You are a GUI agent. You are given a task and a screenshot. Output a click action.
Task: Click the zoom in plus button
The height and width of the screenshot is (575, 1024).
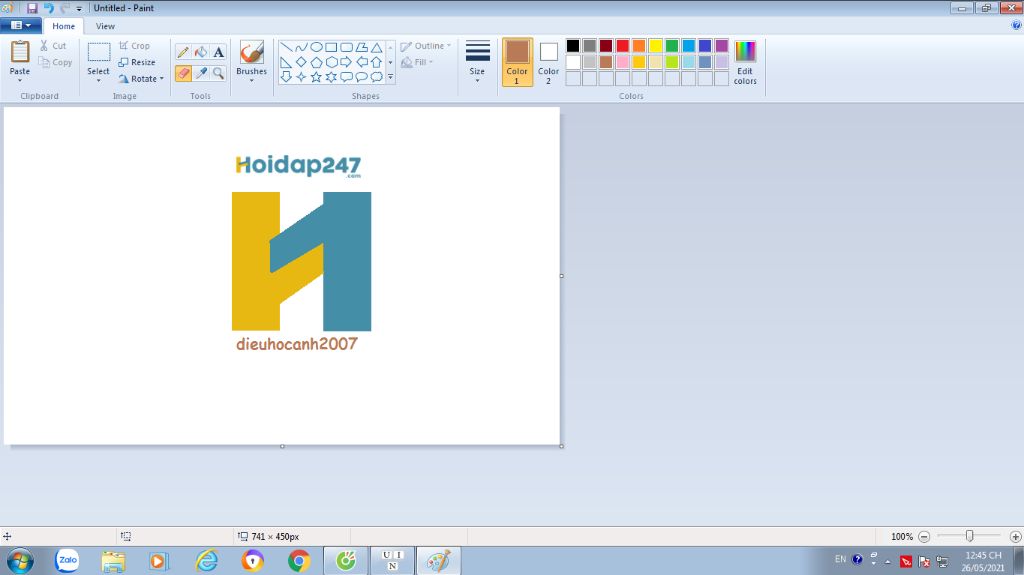(x=1015, y=536)
